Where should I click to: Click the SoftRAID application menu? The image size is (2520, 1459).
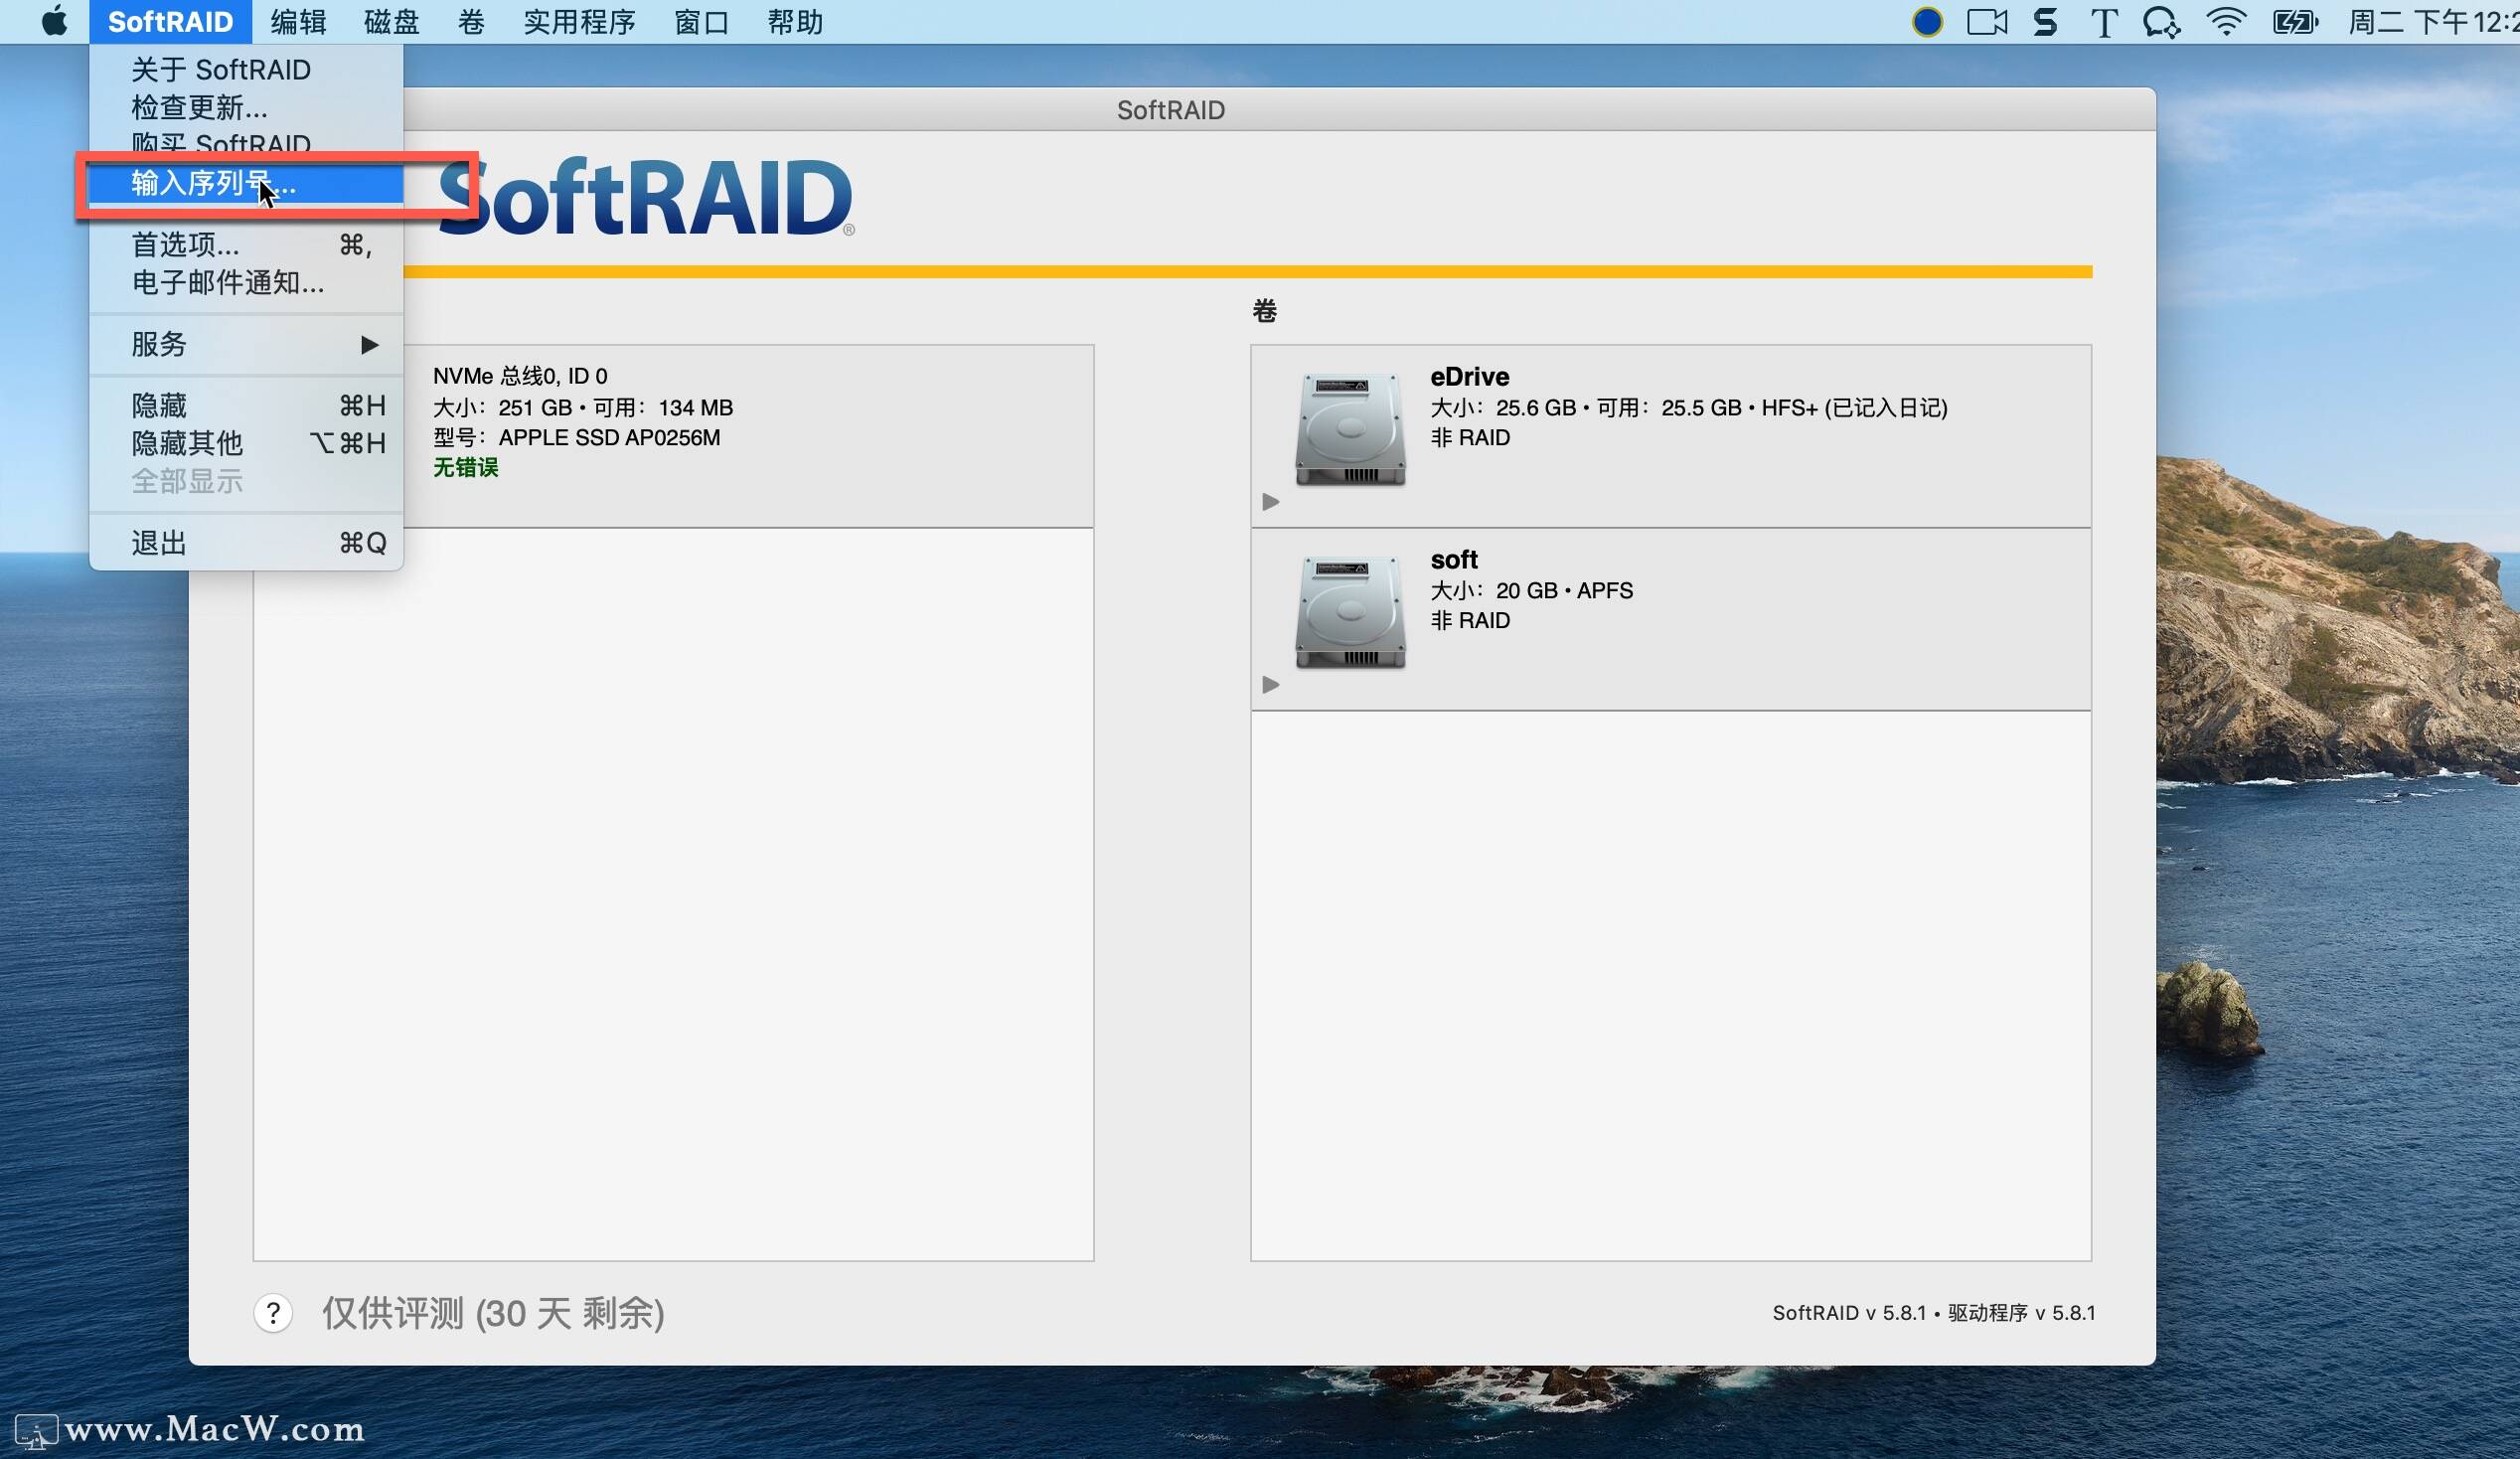coord(170,21)
